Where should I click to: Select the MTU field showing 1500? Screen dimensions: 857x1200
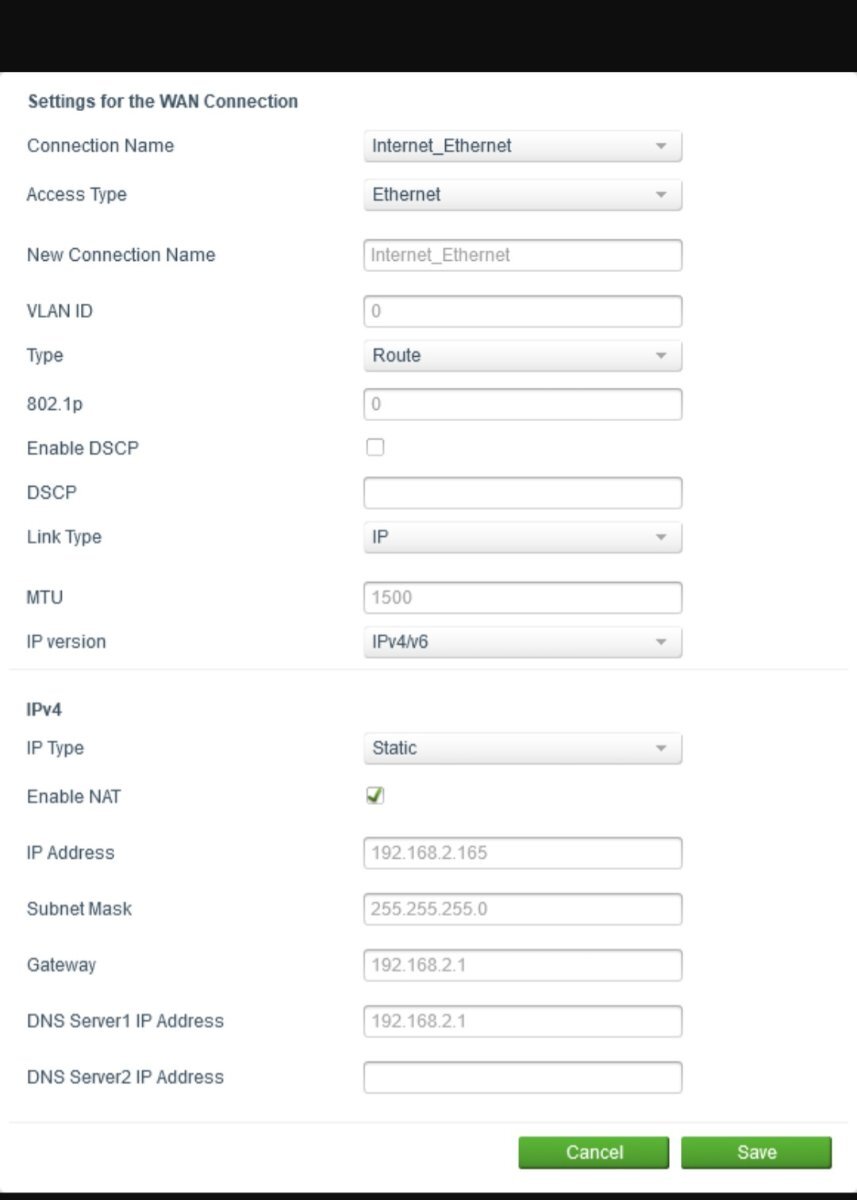pyautogui.click(x=522, y=598)
